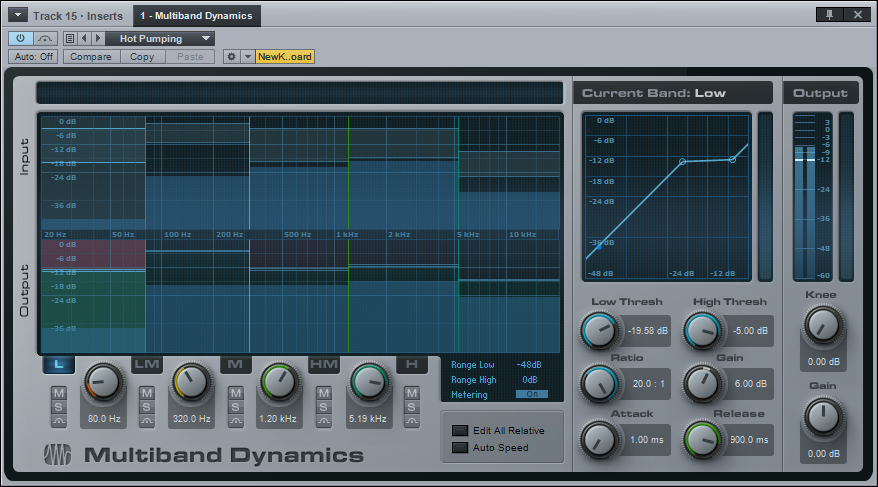
Task: Select the M mid band tab
Action: pyautogui.click(x=235, y=364)
